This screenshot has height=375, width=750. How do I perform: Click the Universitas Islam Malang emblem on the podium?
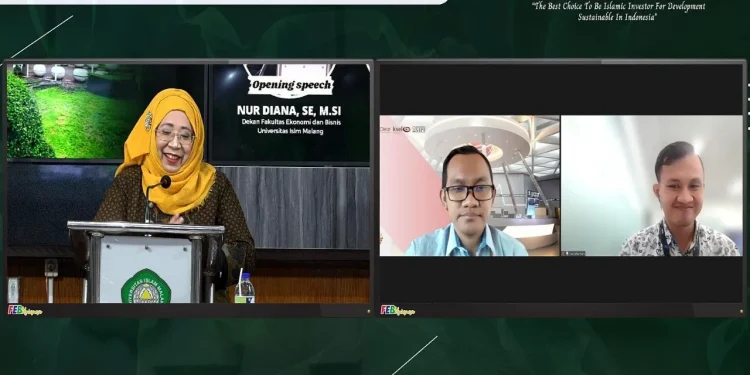point(146,287)
